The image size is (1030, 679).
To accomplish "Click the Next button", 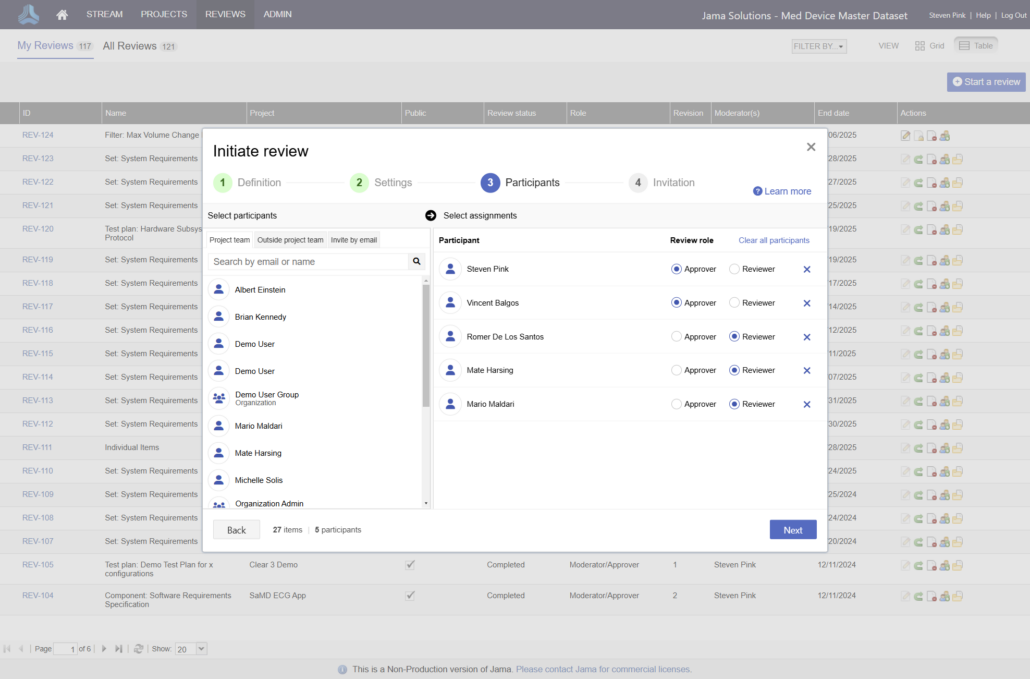I will point(792,530).
